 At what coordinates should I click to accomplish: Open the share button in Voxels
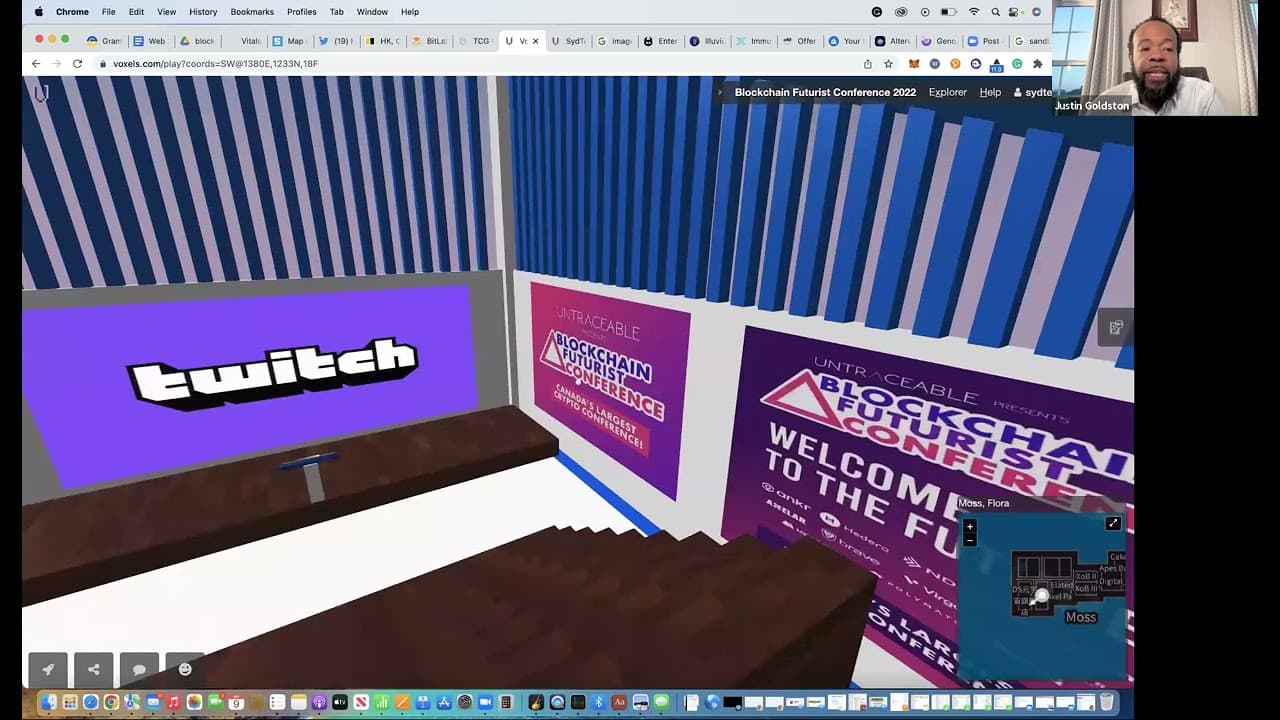point(94,670)
